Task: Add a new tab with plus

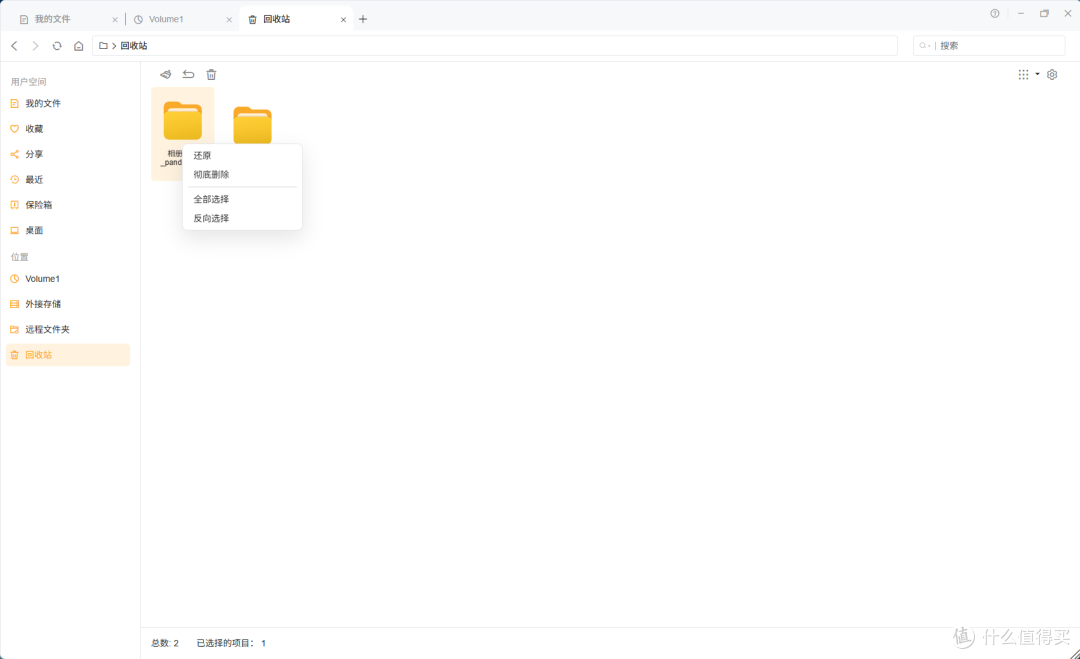Action: coord(363,19)
